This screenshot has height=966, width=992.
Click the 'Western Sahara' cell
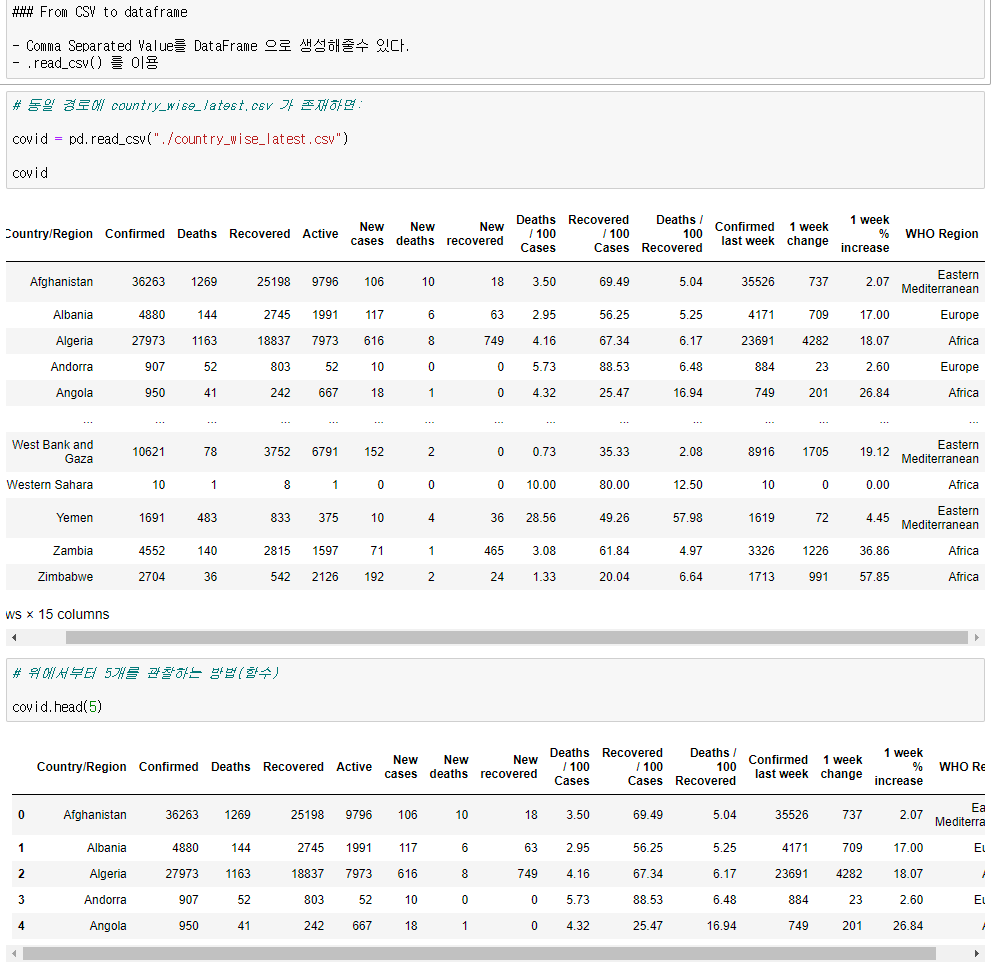click(x=50, y=485)
